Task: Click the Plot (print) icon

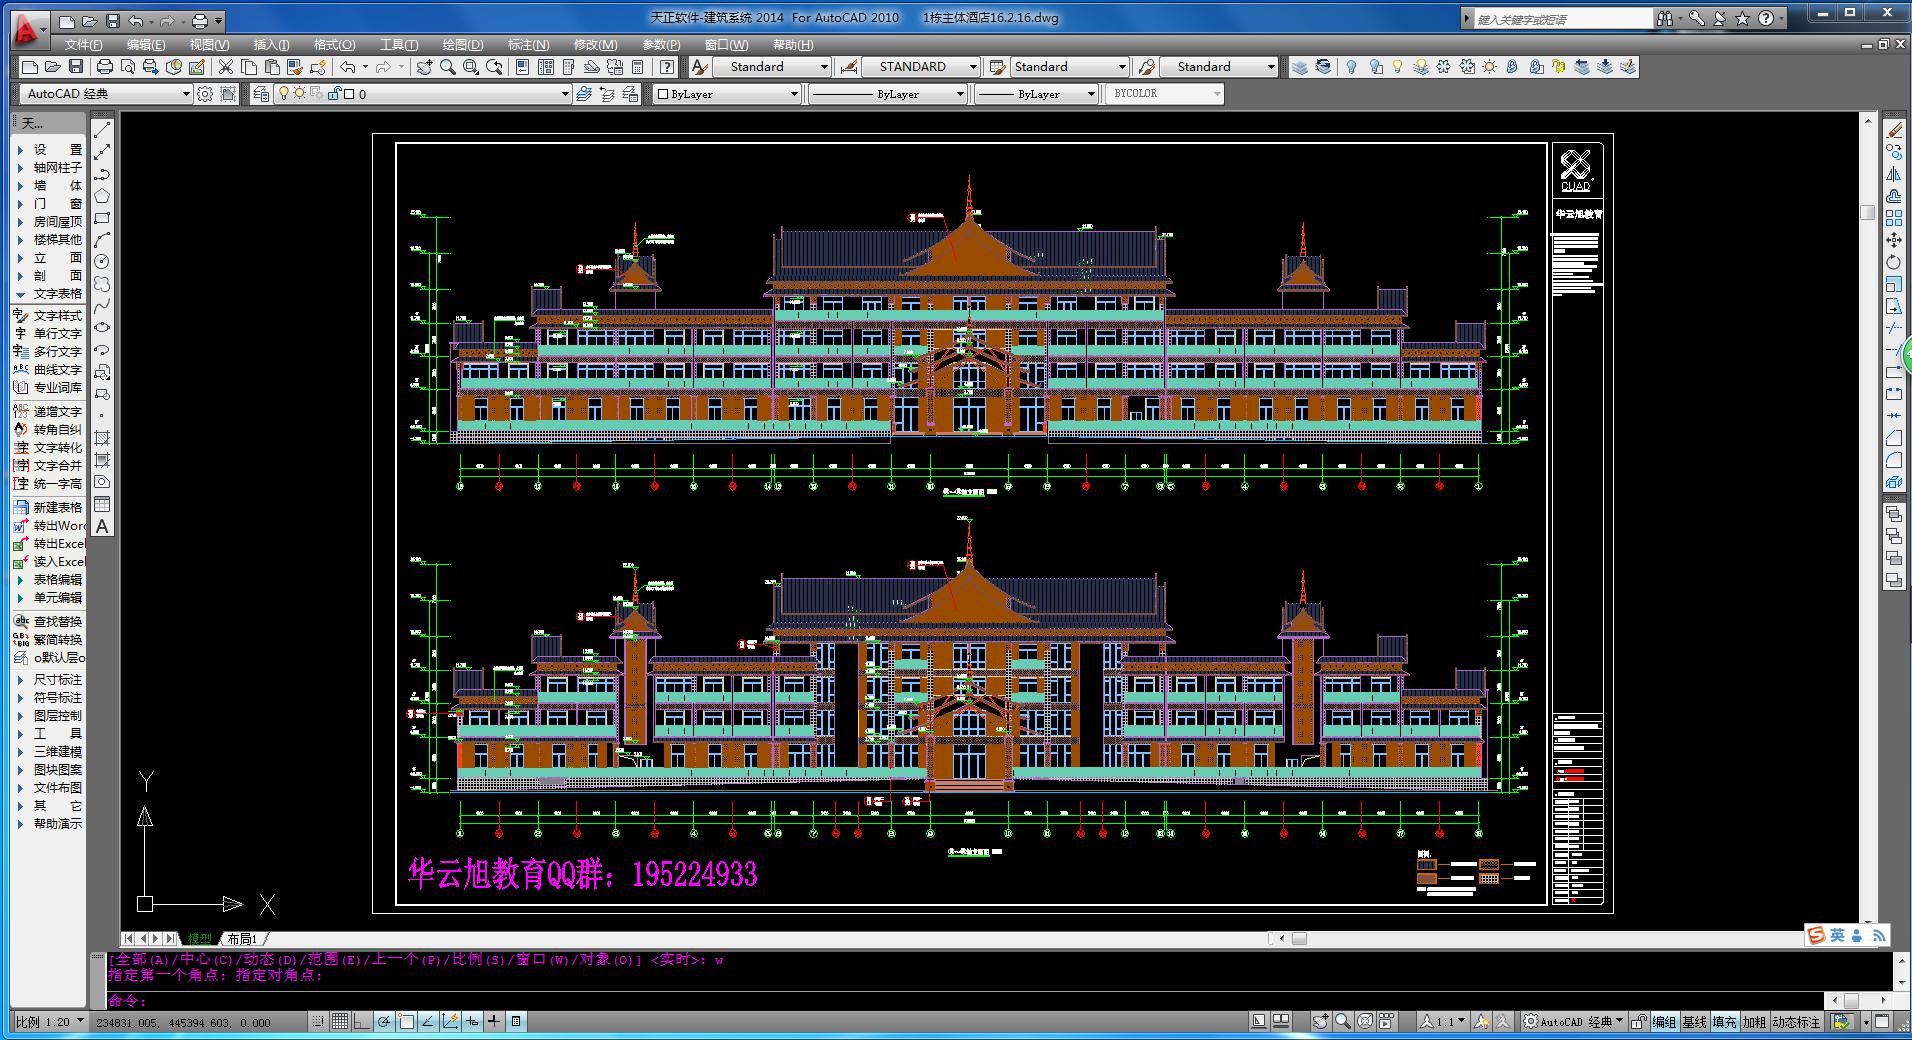Action: click(x=105, y=67)
